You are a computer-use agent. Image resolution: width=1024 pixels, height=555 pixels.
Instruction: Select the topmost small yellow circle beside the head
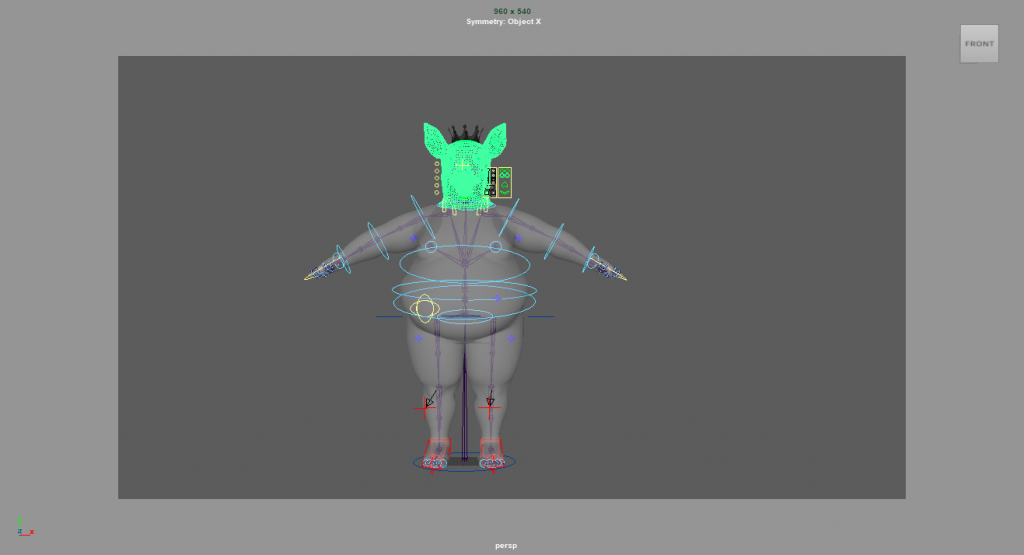(437, 164)
